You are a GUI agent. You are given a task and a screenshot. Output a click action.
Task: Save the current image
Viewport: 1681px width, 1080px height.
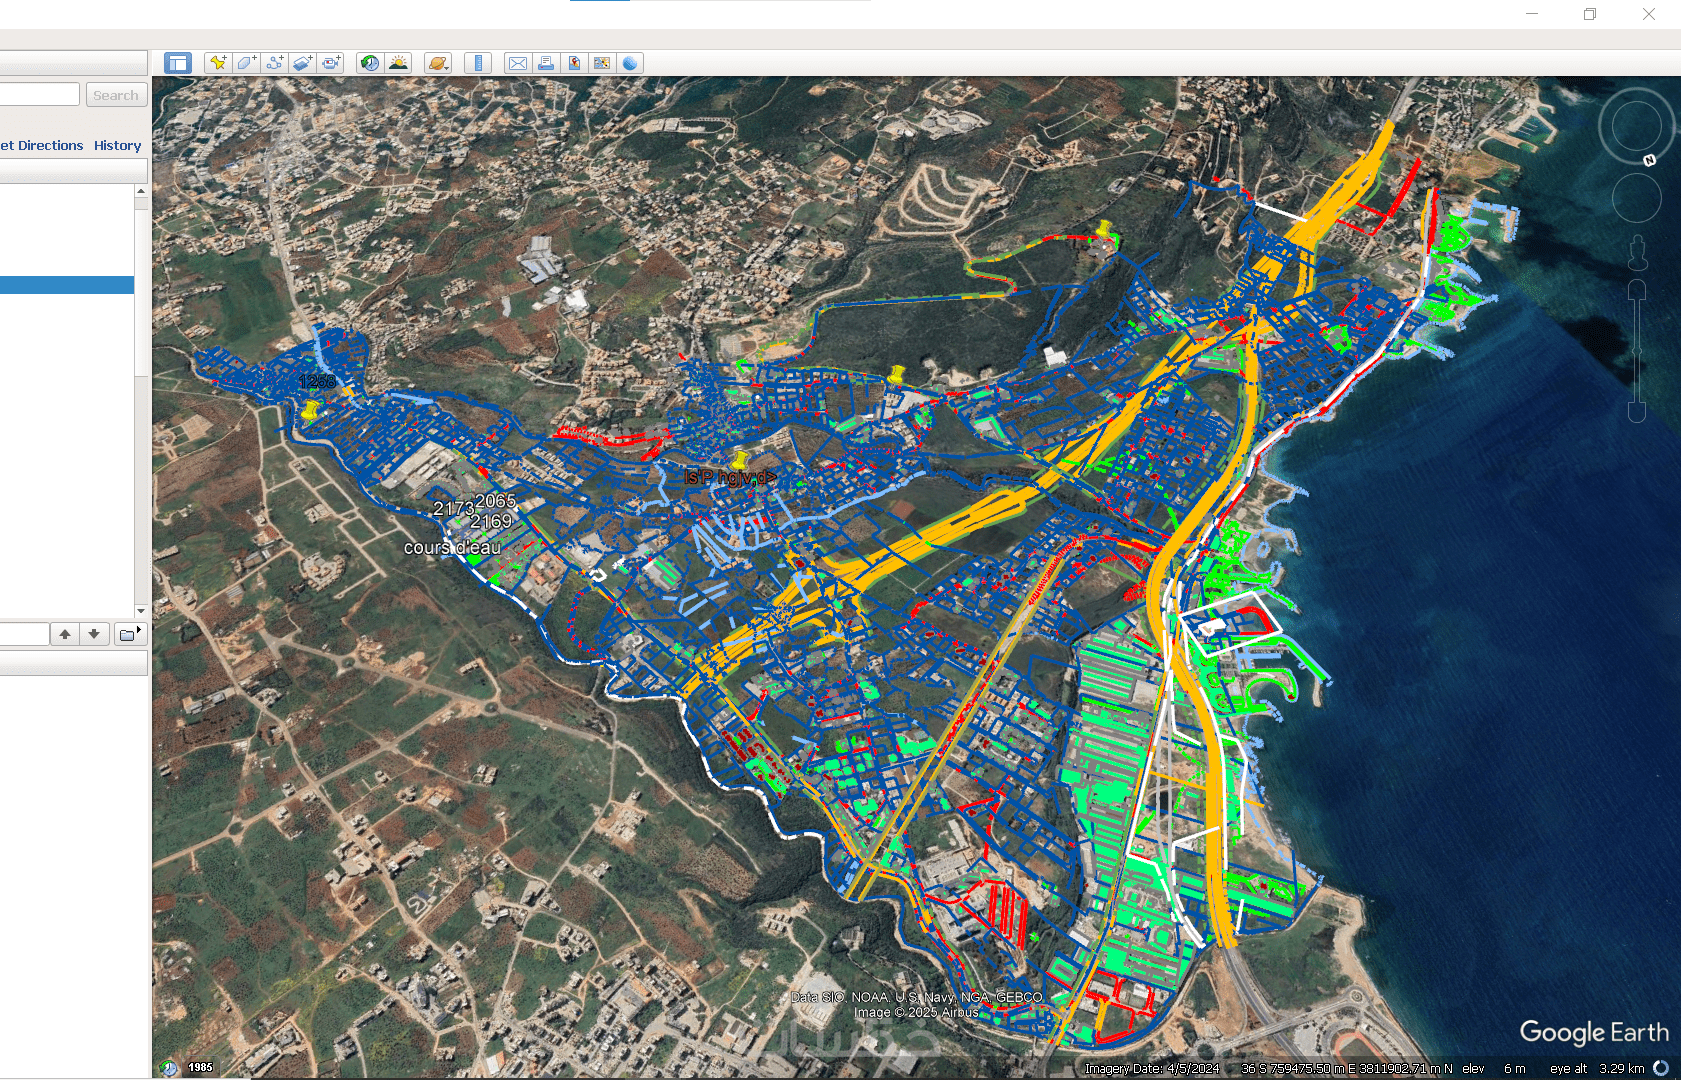574,63
